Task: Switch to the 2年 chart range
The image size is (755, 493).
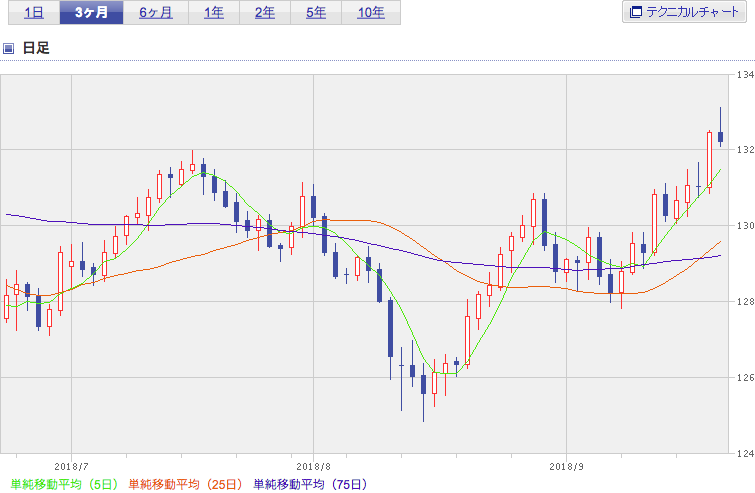Action: tap(265, 13)
